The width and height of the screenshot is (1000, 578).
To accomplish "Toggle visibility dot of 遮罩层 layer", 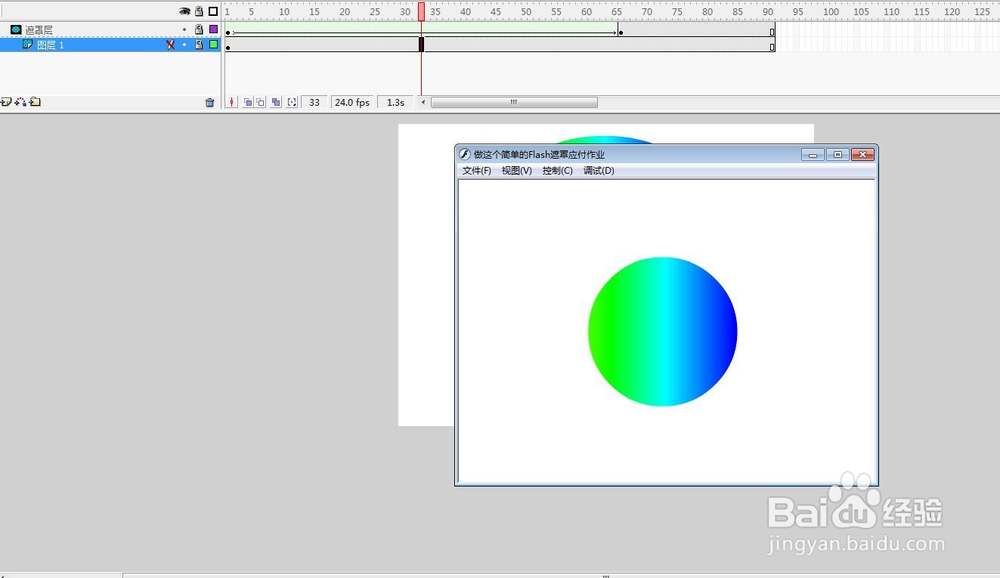I will click(x=184, y=29).
